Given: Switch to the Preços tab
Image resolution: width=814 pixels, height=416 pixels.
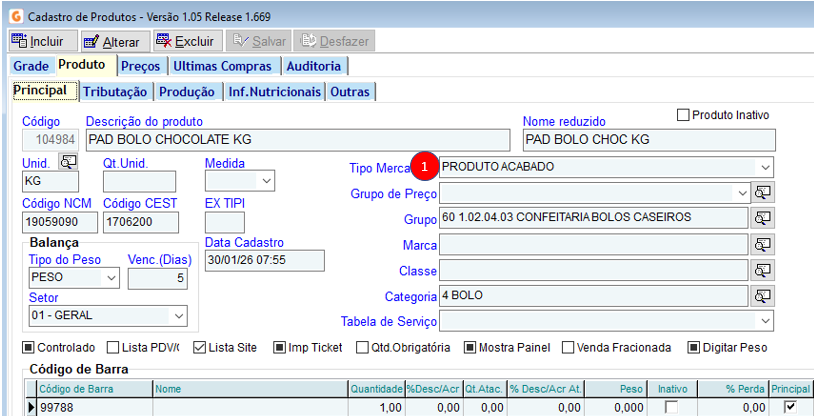Looking at the screenshot, I should pos(140,66).
